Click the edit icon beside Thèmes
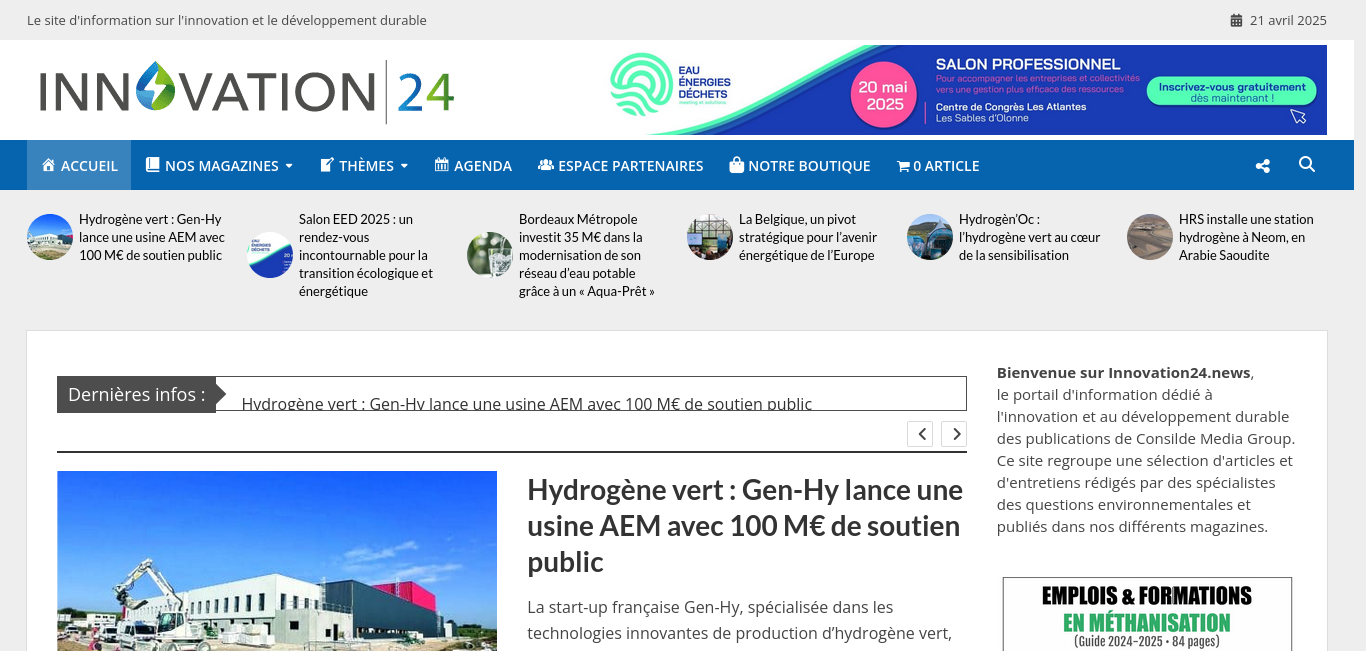 (327, 165)
